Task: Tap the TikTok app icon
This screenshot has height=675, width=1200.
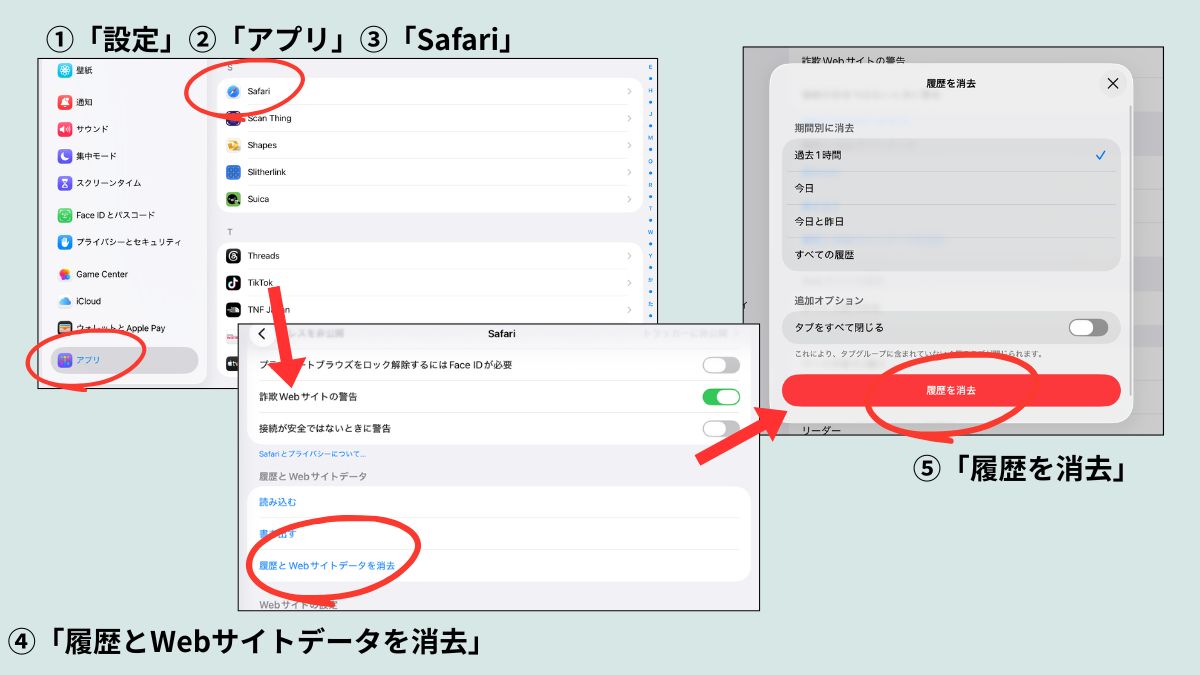Action: pyautogui.click(x=233, y=283)
